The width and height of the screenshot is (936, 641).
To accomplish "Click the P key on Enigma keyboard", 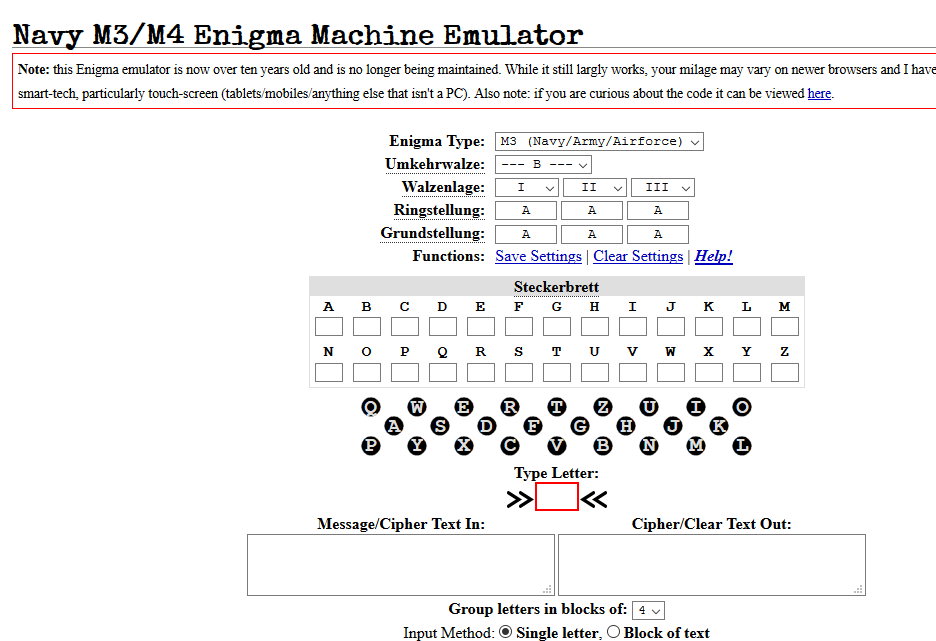I will click(371, 446).
